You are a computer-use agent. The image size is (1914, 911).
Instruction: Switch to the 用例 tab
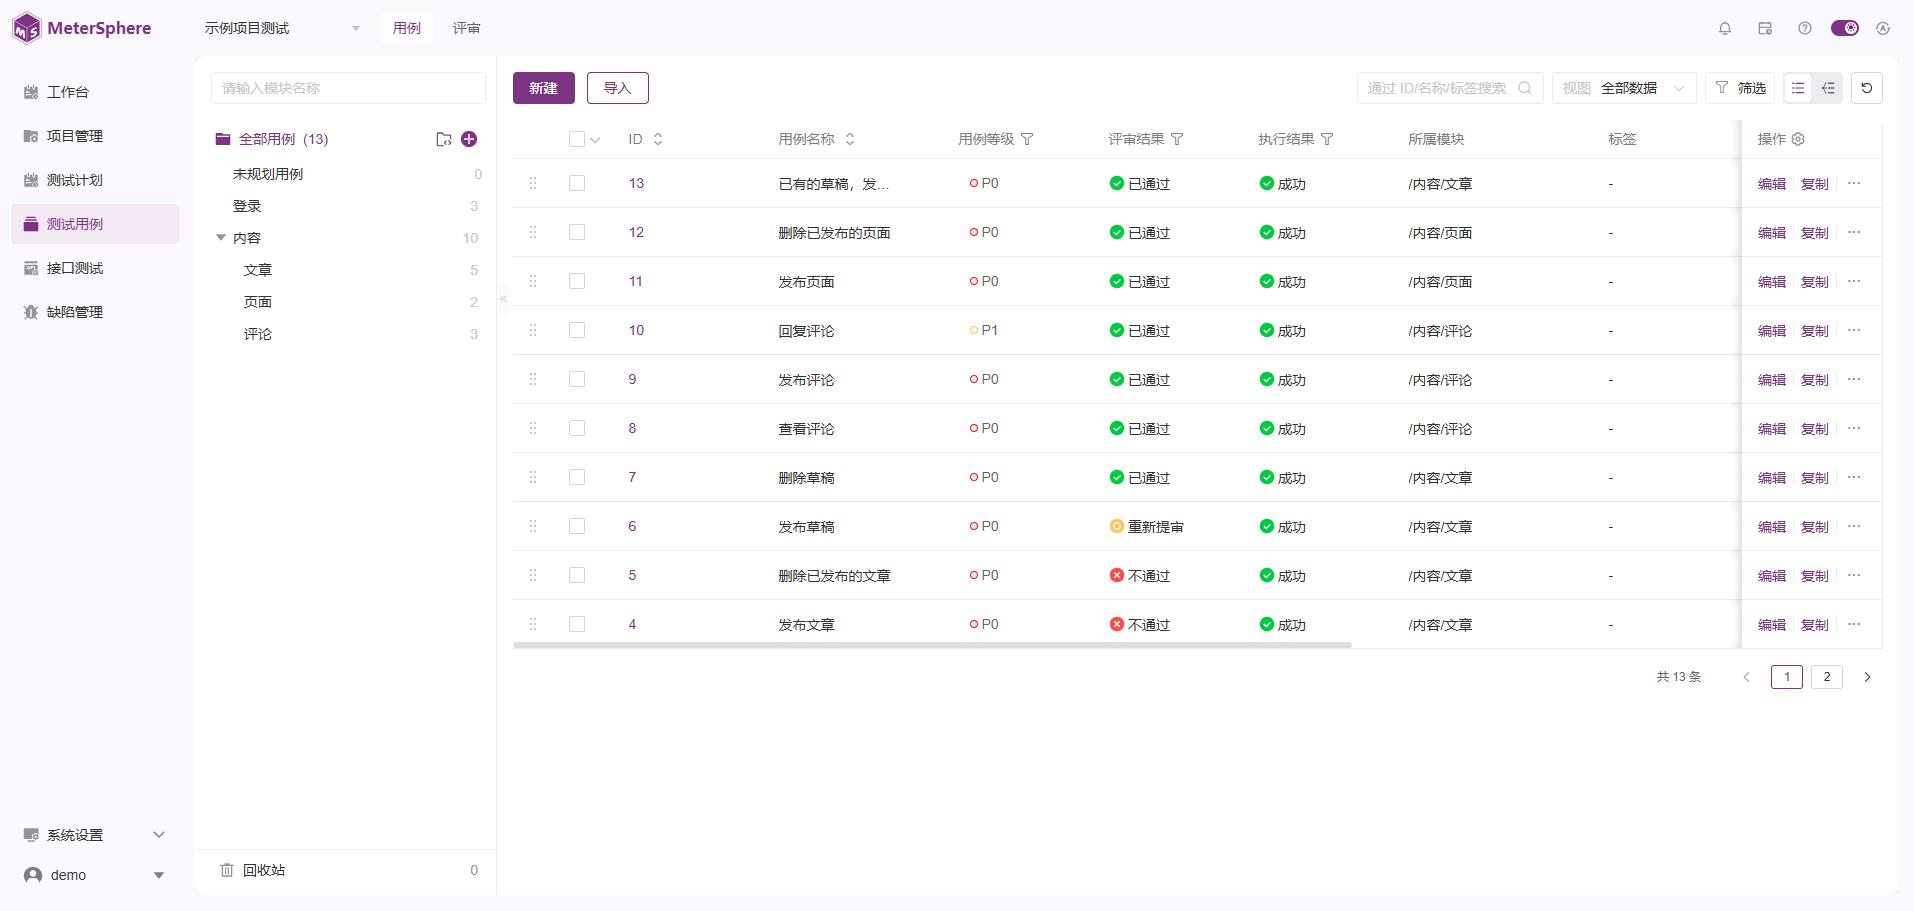pyautogui.click(x=406, y=28)
